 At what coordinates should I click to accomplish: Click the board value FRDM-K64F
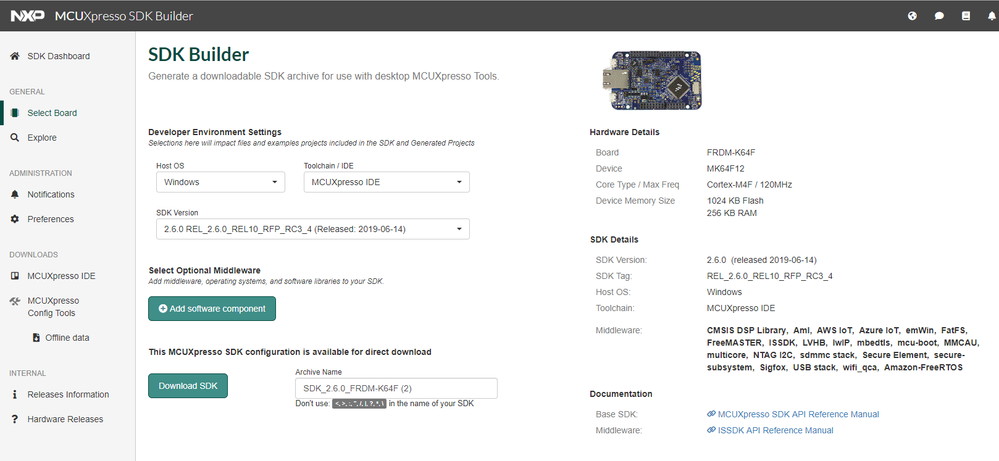point(731,152)
